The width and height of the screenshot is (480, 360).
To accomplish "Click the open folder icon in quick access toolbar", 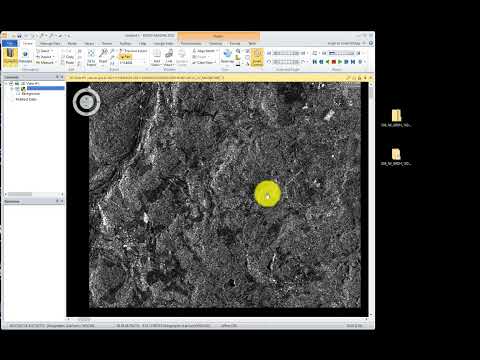I will pos(14,35).
